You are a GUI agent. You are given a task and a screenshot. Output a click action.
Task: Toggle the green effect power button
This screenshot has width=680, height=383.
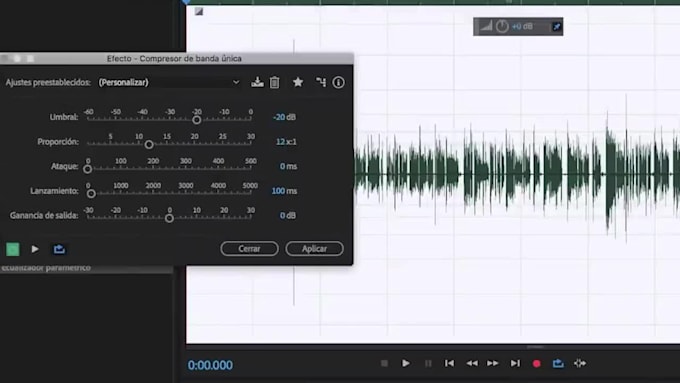13,249
